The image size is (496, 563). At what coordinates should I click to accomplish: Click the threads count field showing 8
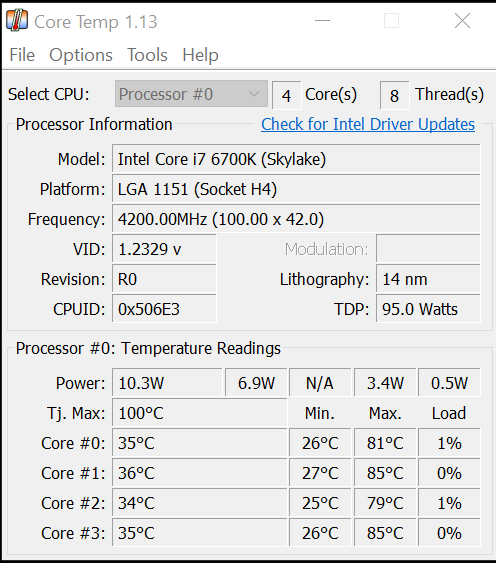[x=394, y=95]
